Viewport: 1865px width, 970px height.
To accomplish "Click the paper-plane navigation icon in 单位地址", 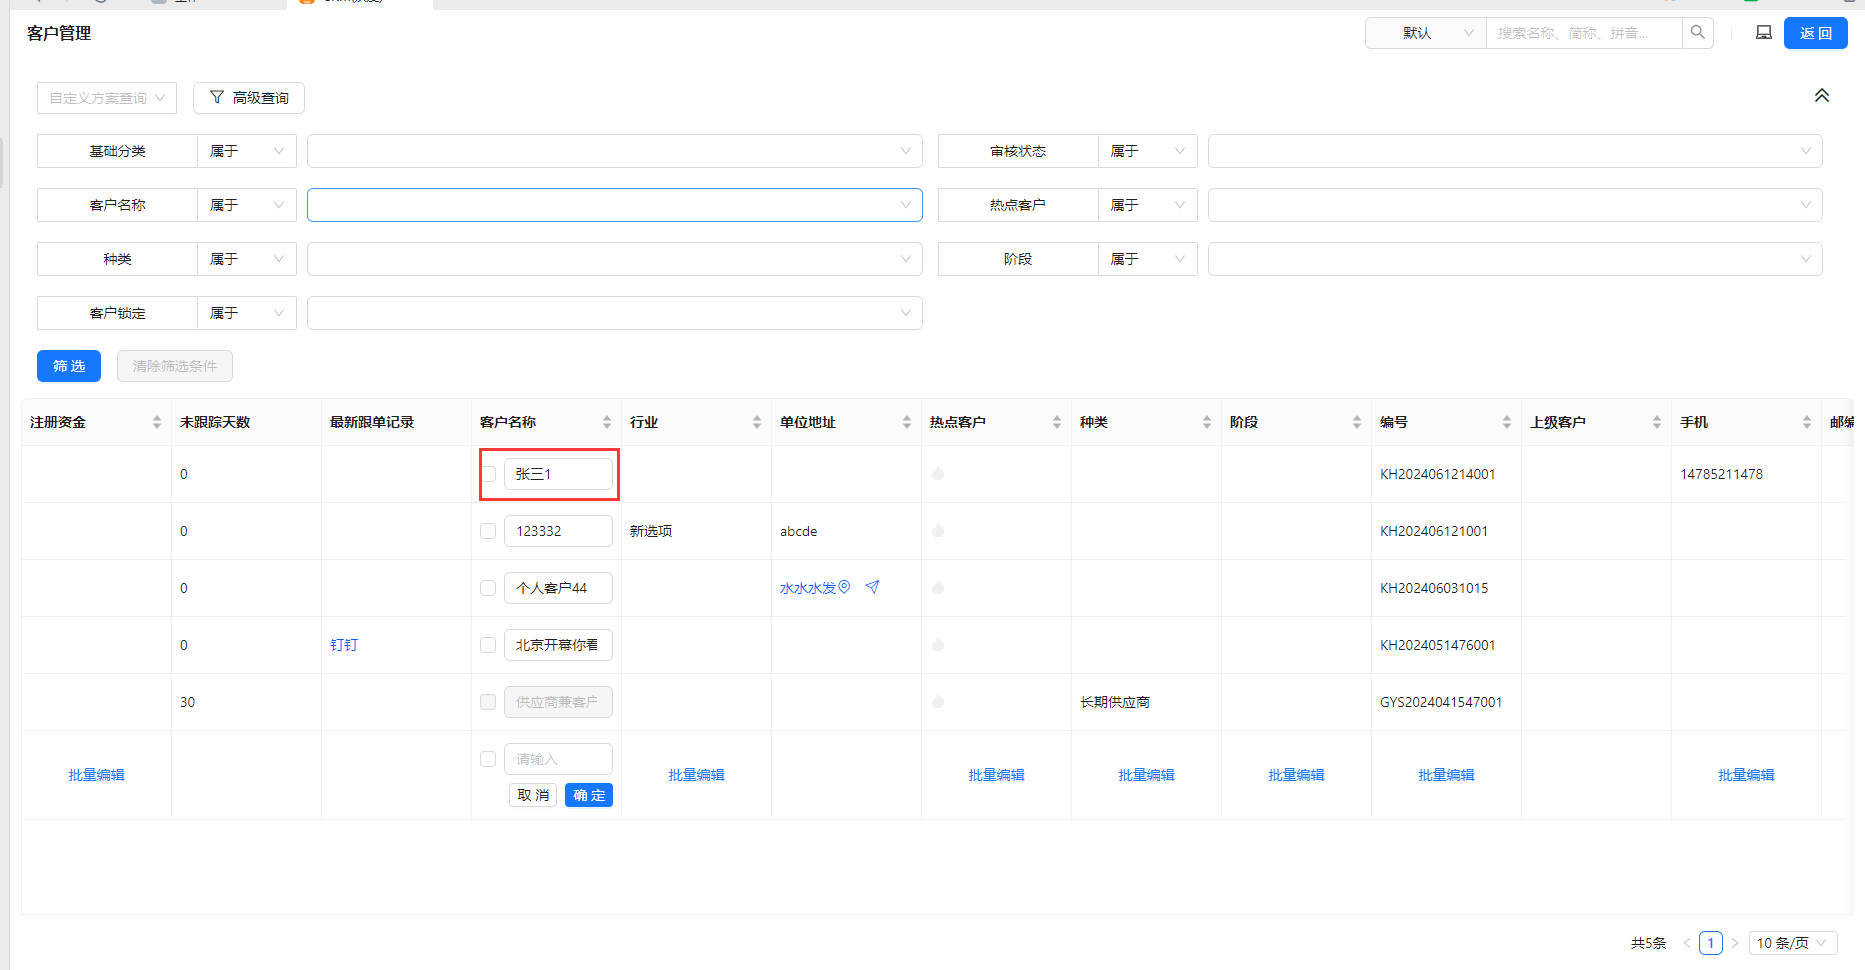I will tap(872, 587).
